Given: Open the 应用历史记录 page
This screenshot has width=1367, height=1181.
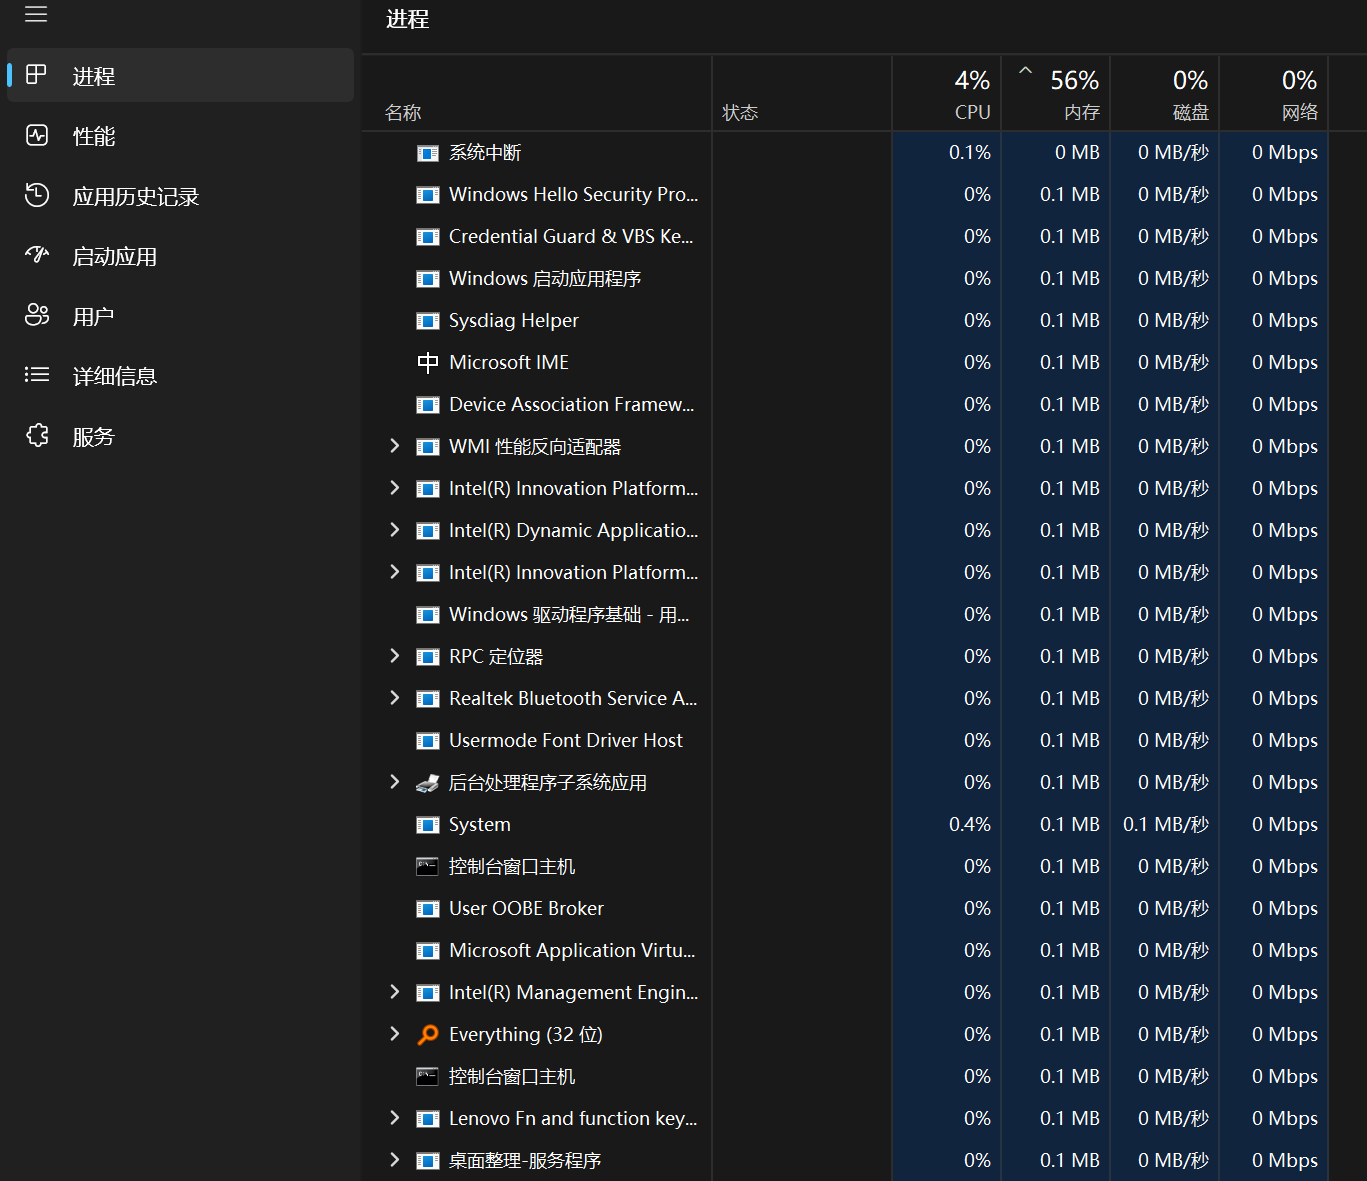Looking at the screenshot, I should click(x=180, y=195).
